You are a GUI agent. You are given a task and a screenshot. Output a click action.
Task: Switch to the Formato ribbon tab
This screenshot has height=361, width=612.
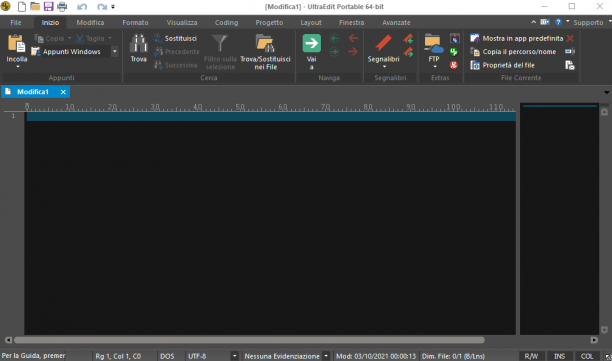pos(135,23)
